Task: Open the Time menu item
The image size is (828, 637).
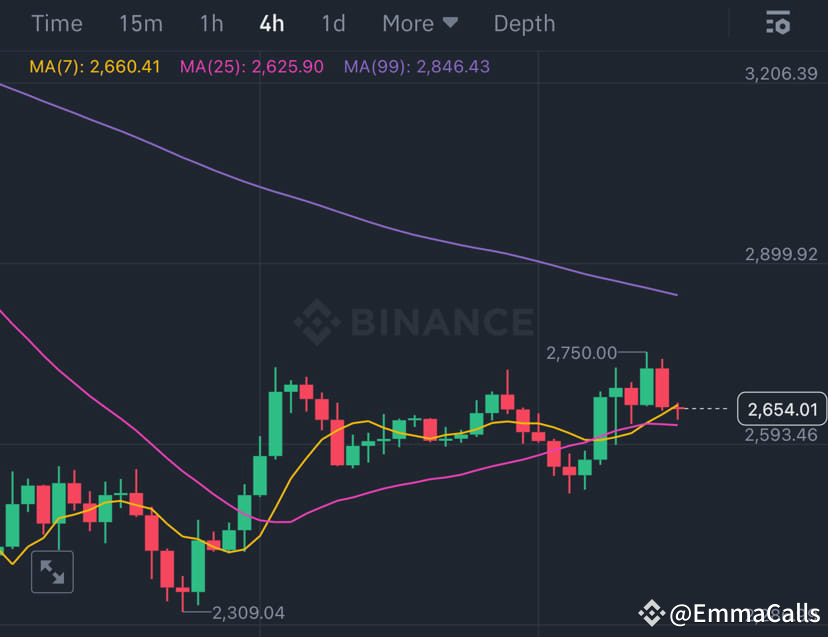Action: (x=56, y=23)
